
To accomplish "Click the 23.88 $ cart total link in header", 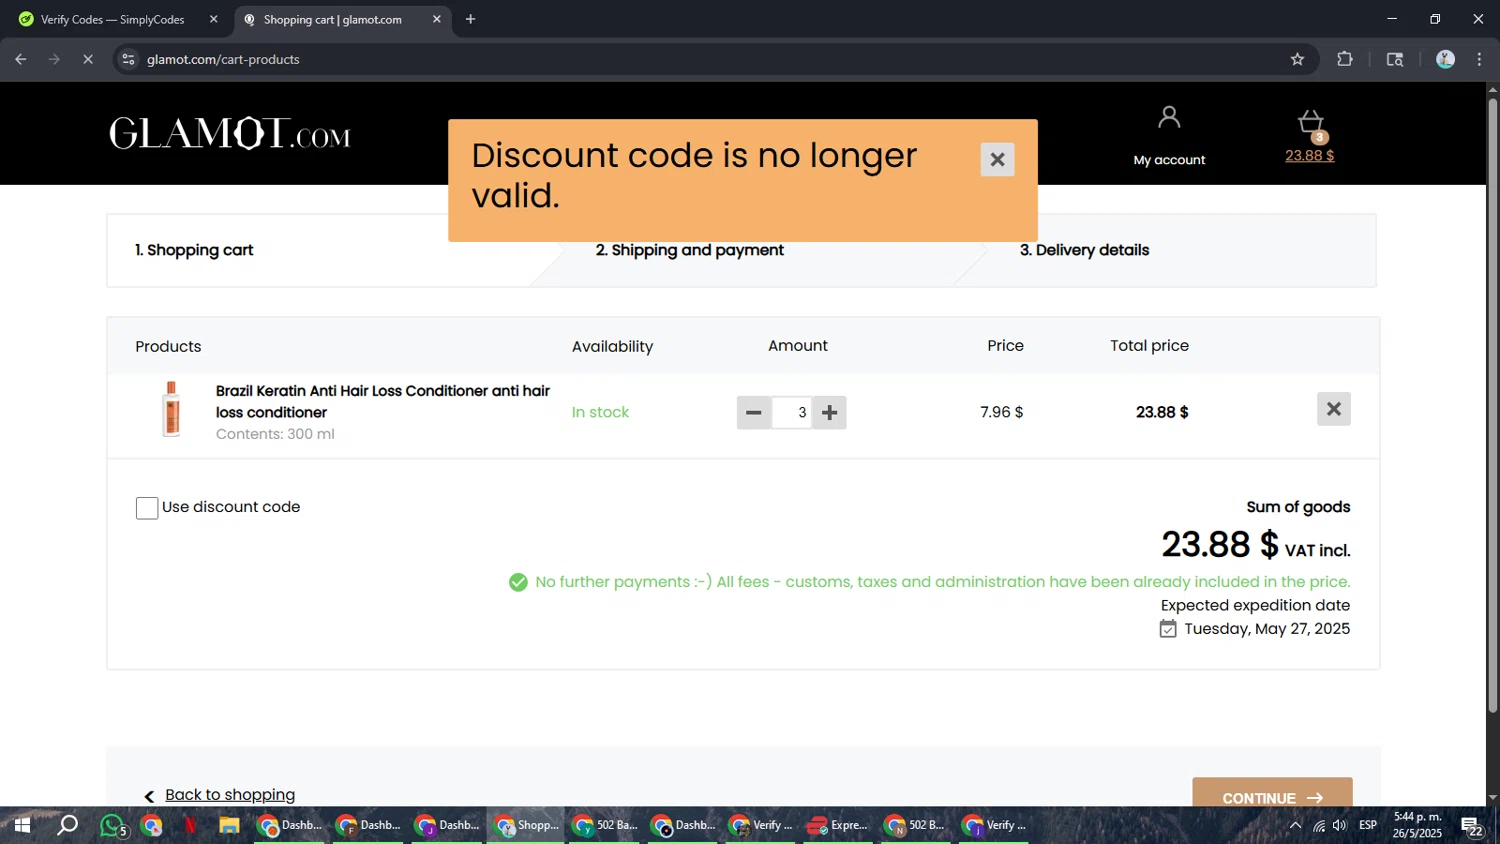I will (x=1309, y=155).
